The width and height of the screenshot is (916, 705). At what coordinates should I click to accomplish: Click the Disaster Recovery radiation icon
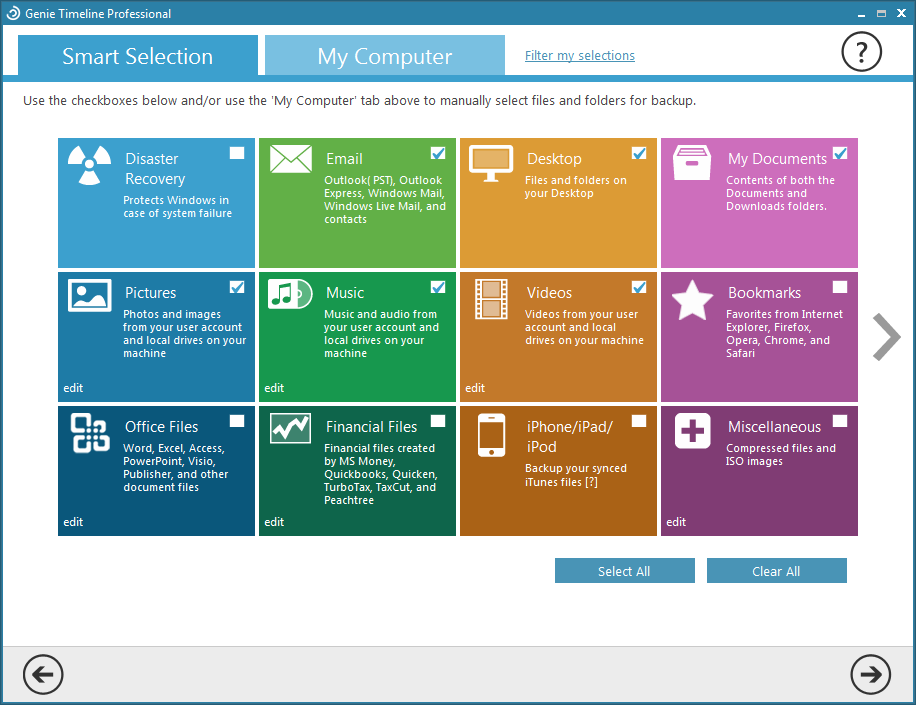click(x=89, y=164)
